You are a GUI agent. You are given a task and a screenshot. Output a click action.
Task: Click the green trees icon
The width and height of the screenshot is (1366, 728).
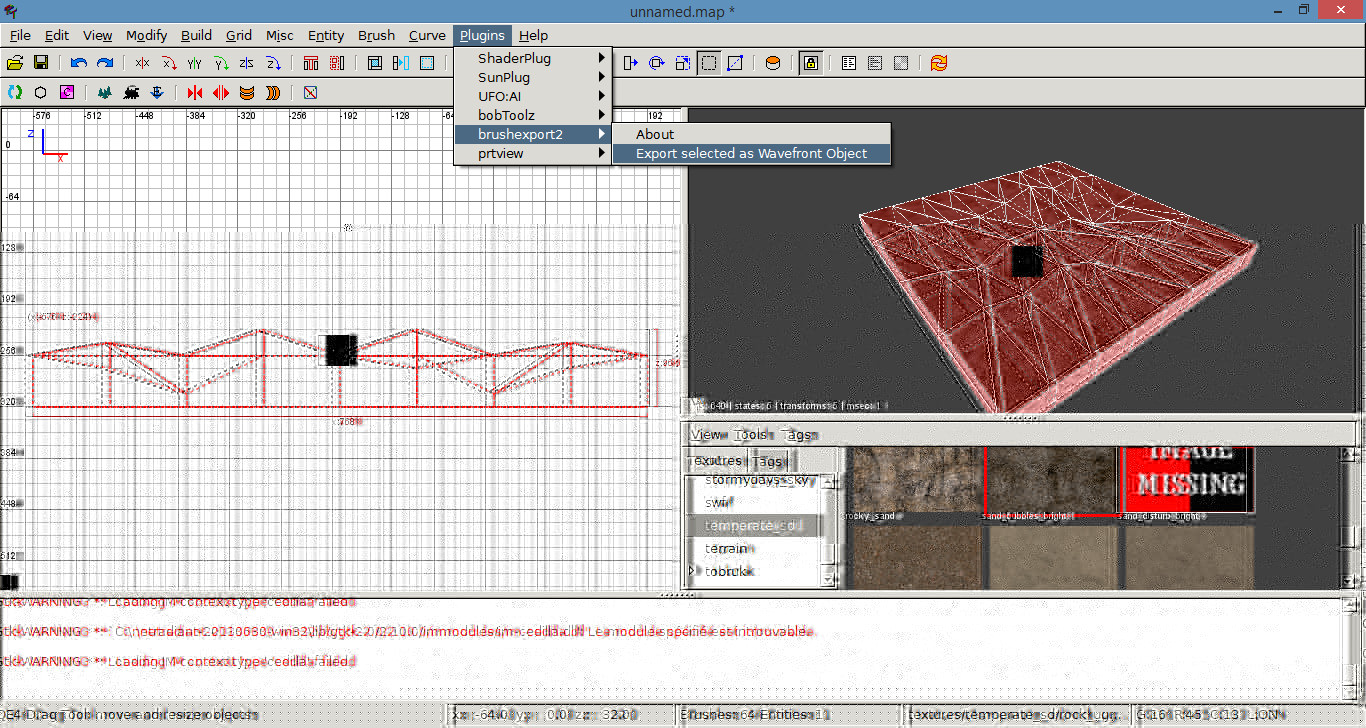[x=104, y=93]
